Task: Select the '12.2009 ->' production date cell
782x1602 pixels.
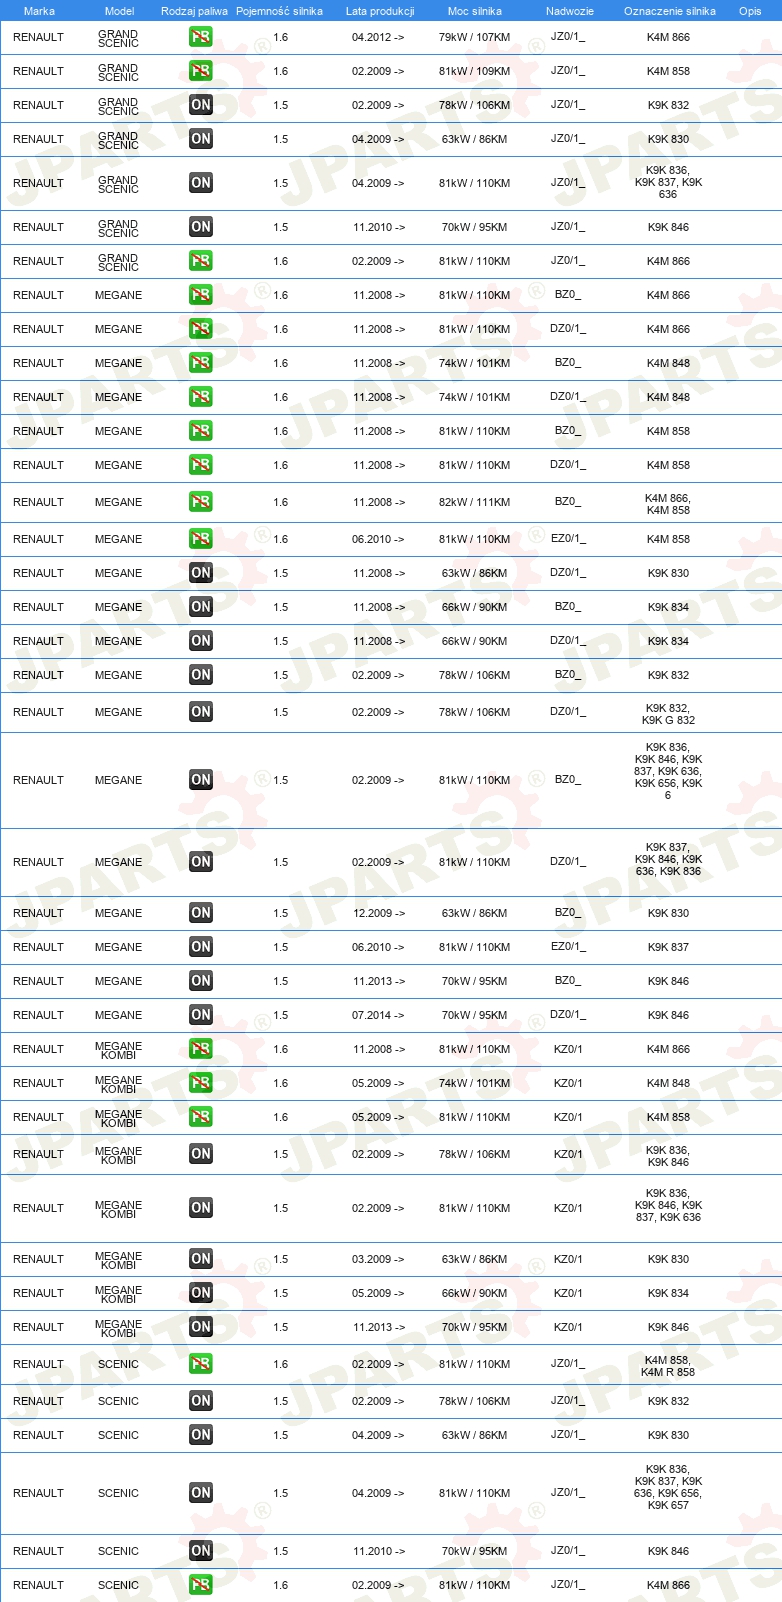Action: (x=378, y=913)
